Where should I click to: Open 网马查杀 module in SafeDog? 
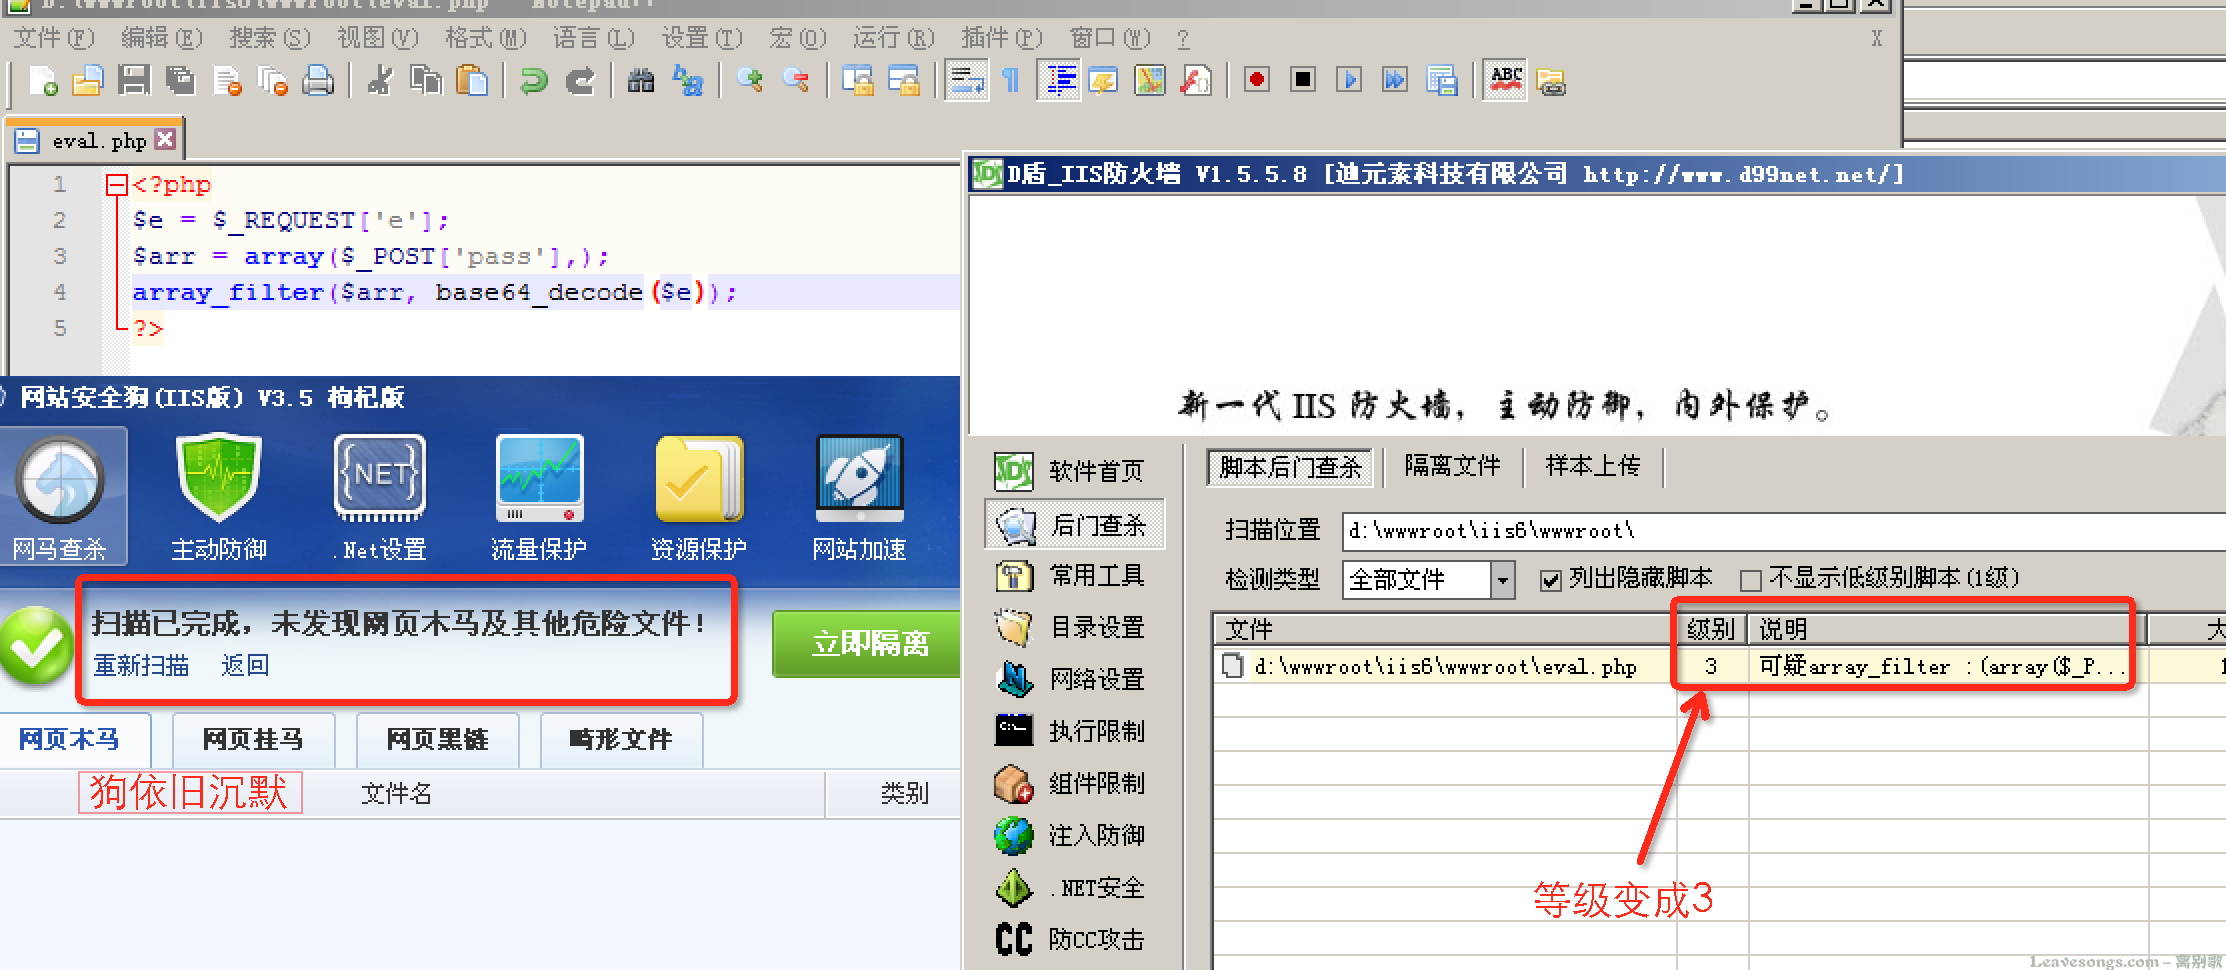(x=60, y=497)
